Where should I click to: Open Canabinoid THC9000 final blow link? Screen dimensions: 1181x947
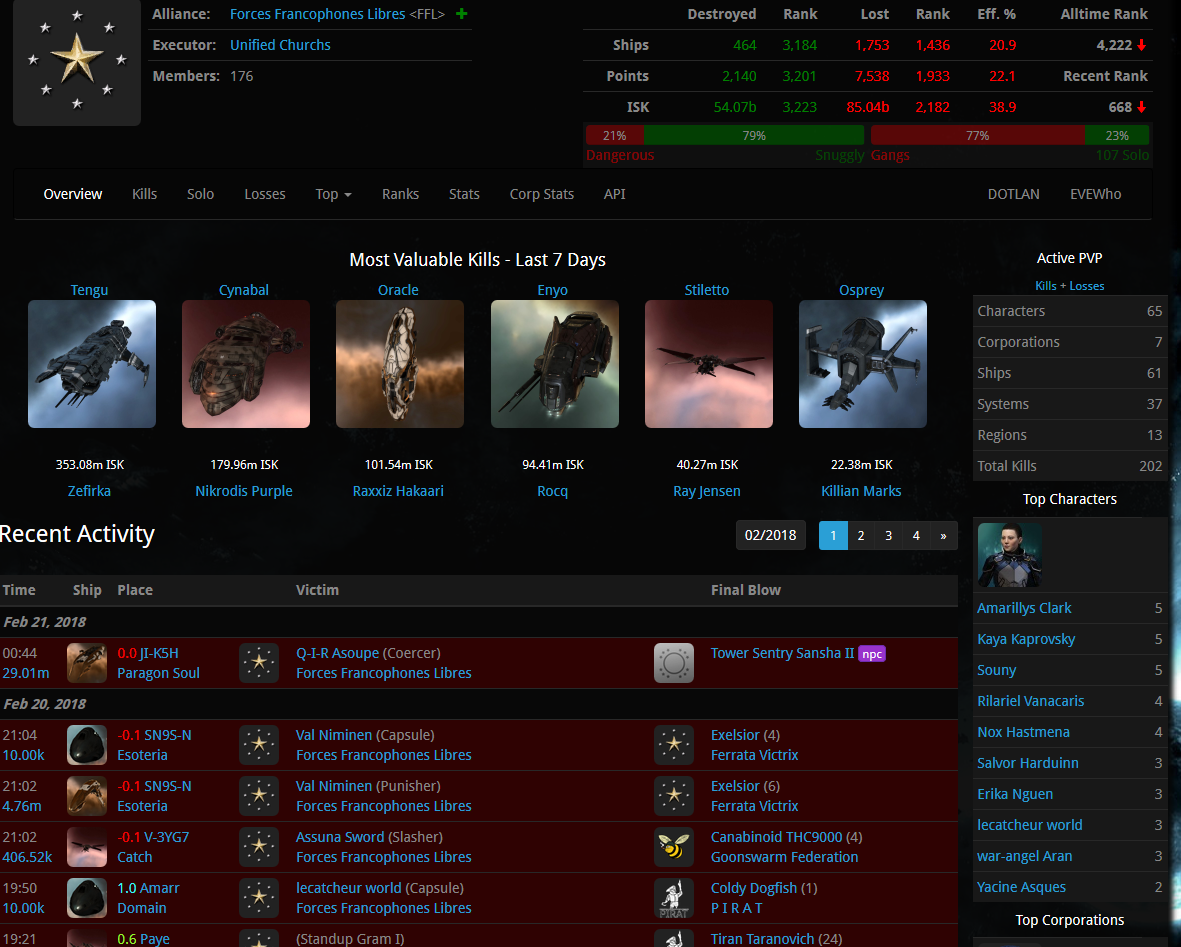pyautogui.click(x=777, y=837)
